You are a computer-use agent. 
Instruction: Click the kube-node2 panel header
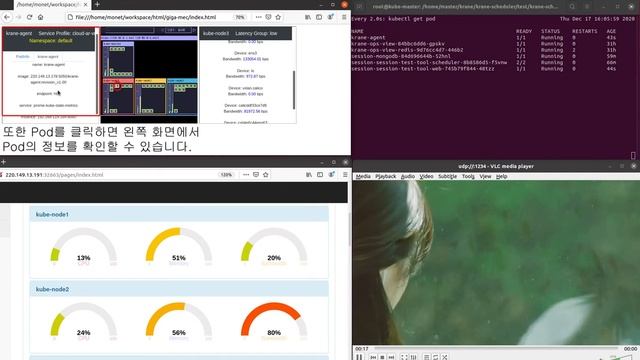coord(179,289)
